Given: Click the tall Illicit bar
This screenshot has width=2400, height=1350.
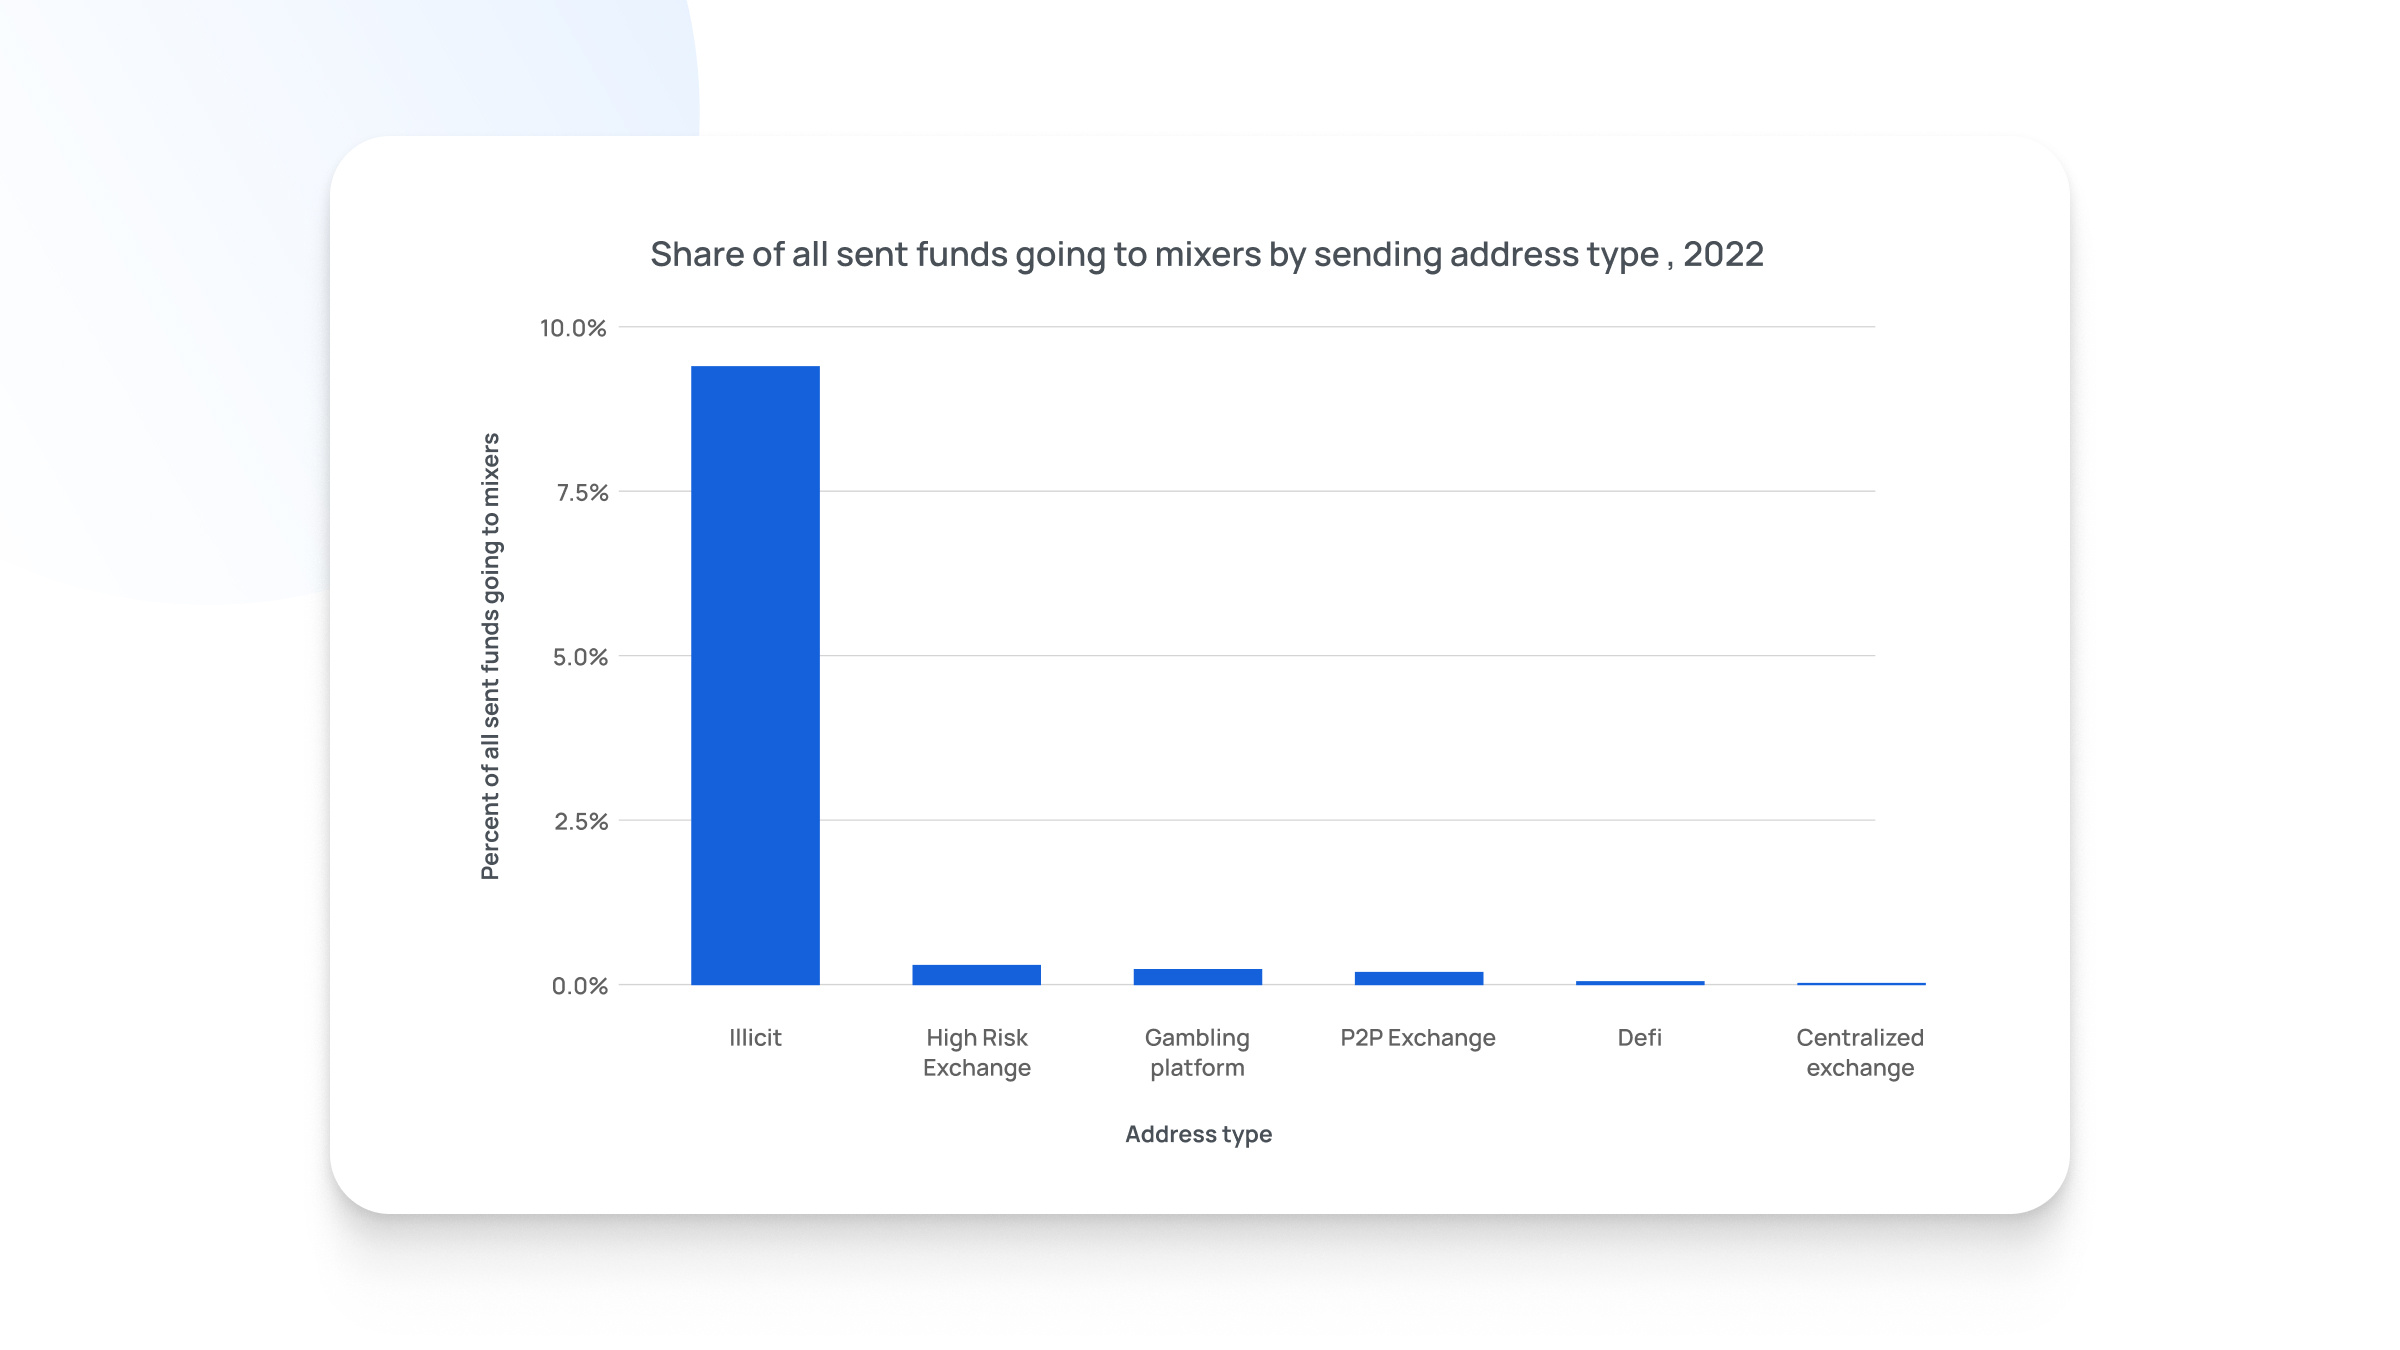Looking at the screenshot, I should (755, 675).
